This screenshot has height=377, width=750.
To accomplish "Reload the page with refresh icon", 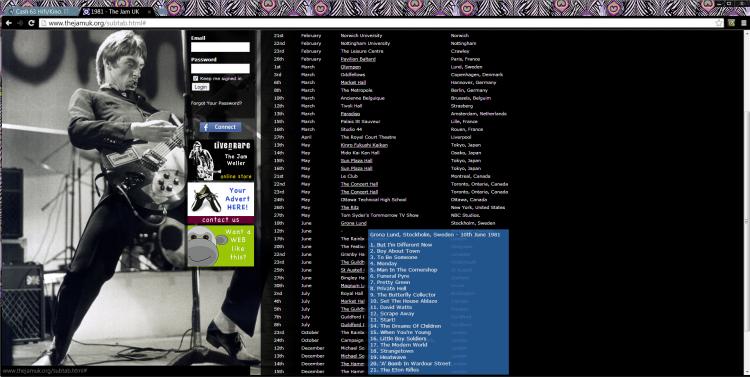I will (32, 23).
